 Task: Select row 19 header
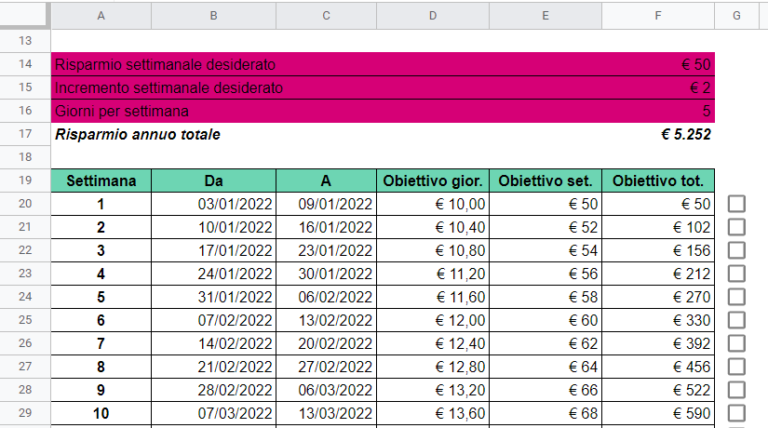pyautogui.click(x=25, y=181)
